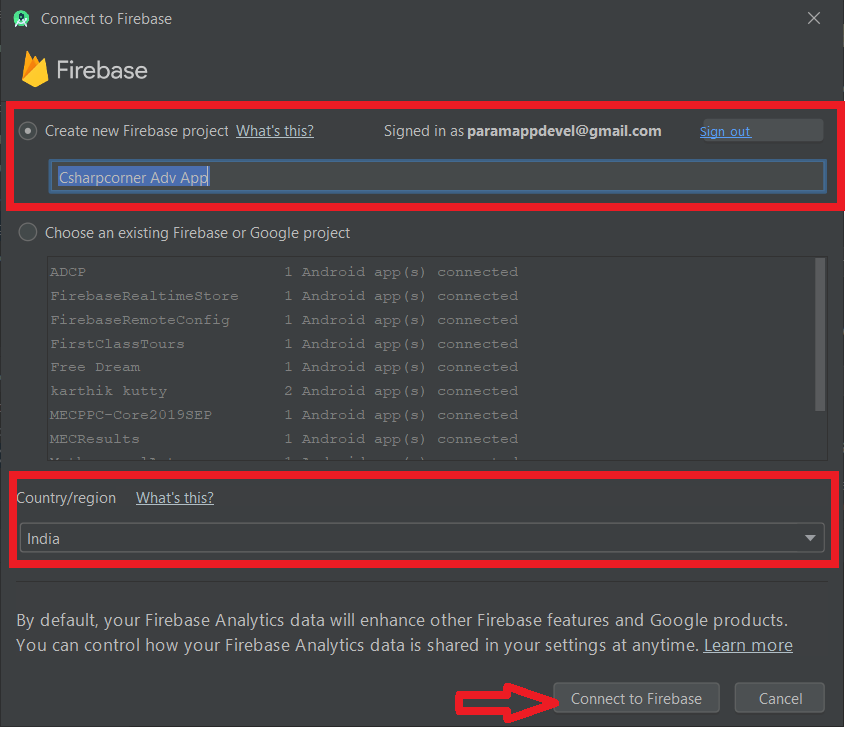Click 'What's this?' beside Country/region
Image resolution: width=846 pixels, height=730 pixels.
pos(174,497)
